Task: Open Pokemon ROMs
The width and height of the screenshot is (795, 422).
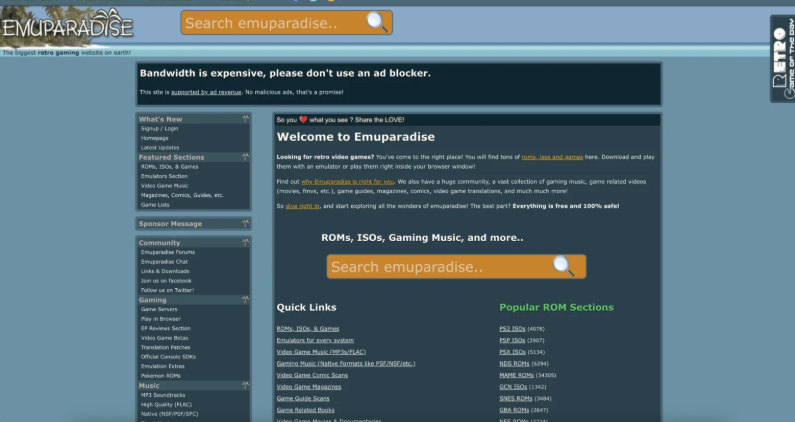Action: [x=161, y=376]
